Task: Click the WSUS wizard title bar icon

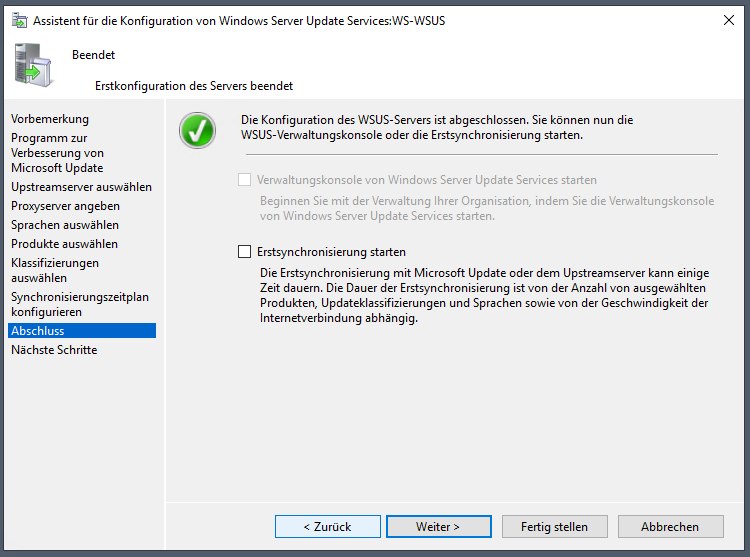Action: pyautogui.click(x=20, y=21)
